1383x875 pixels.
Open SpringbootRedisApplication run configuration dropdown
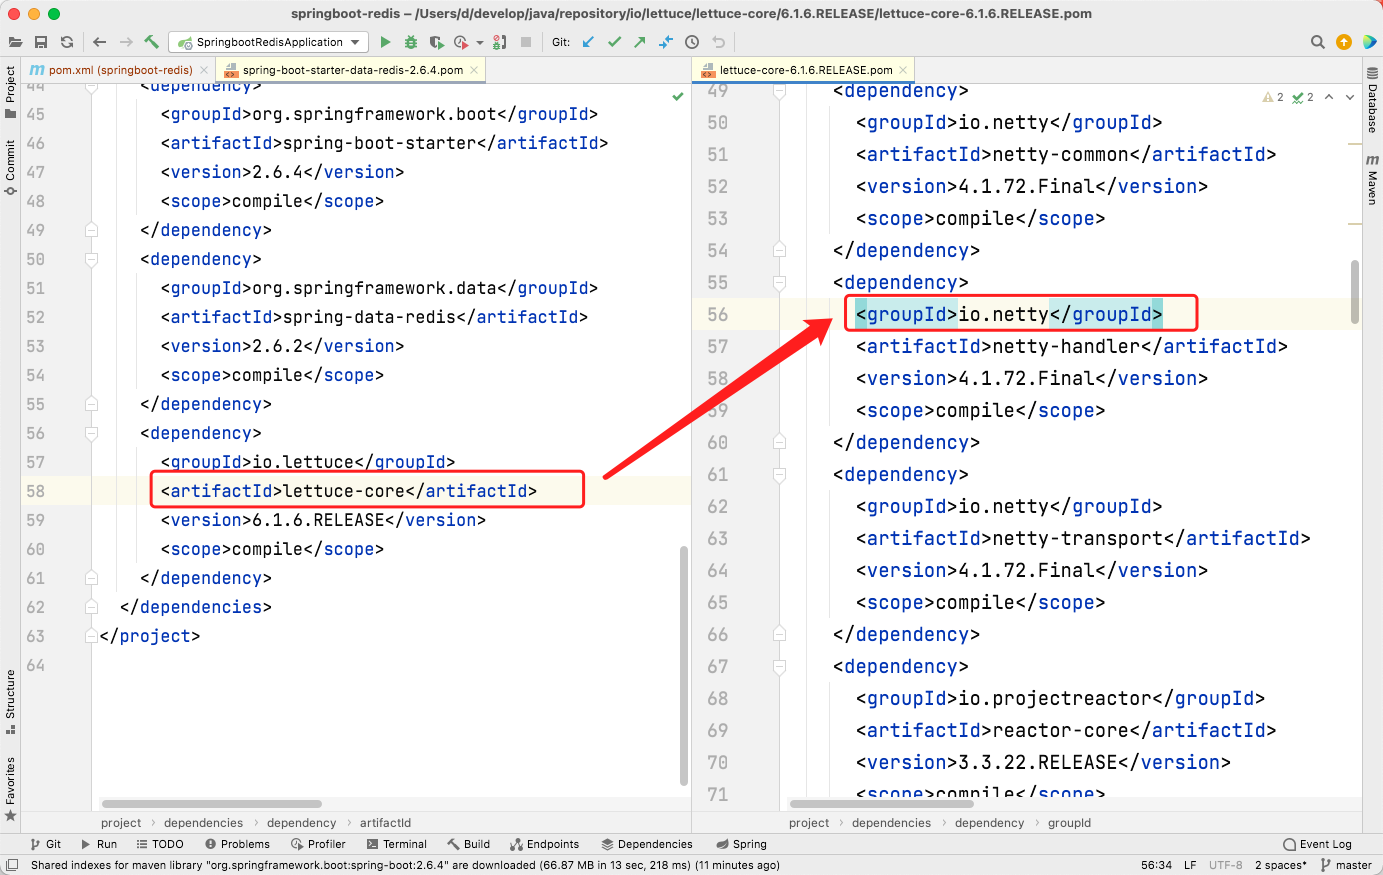pos(269,42)
